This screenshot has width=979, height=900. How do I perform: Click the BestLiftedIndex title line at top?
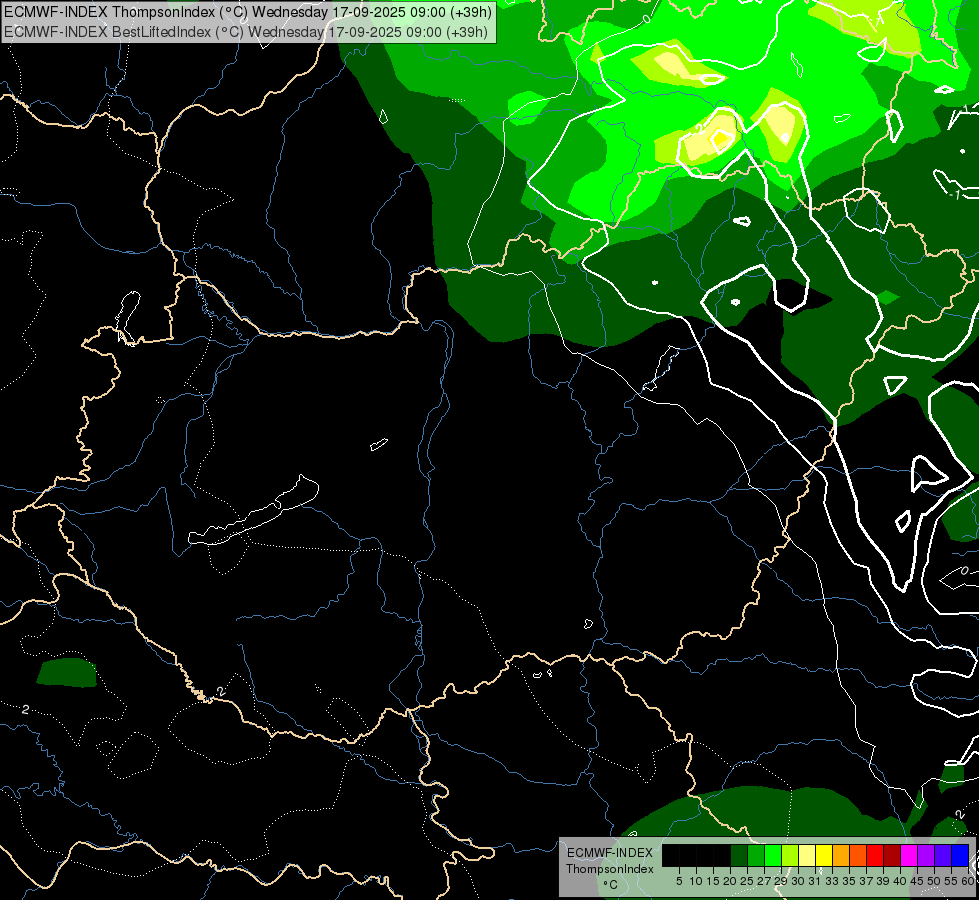point(246,31)
